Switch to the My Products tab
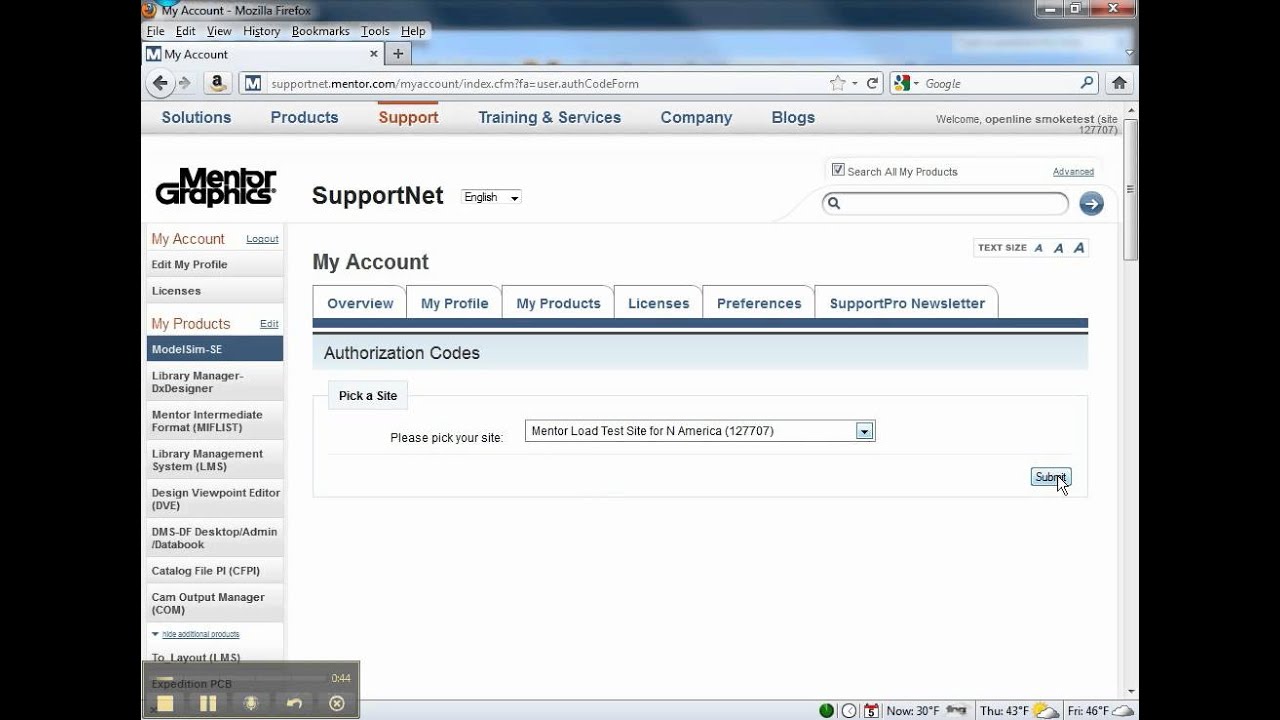This screenshot has height=720, width=1280. pyautogui.click(x=558, y=303)
